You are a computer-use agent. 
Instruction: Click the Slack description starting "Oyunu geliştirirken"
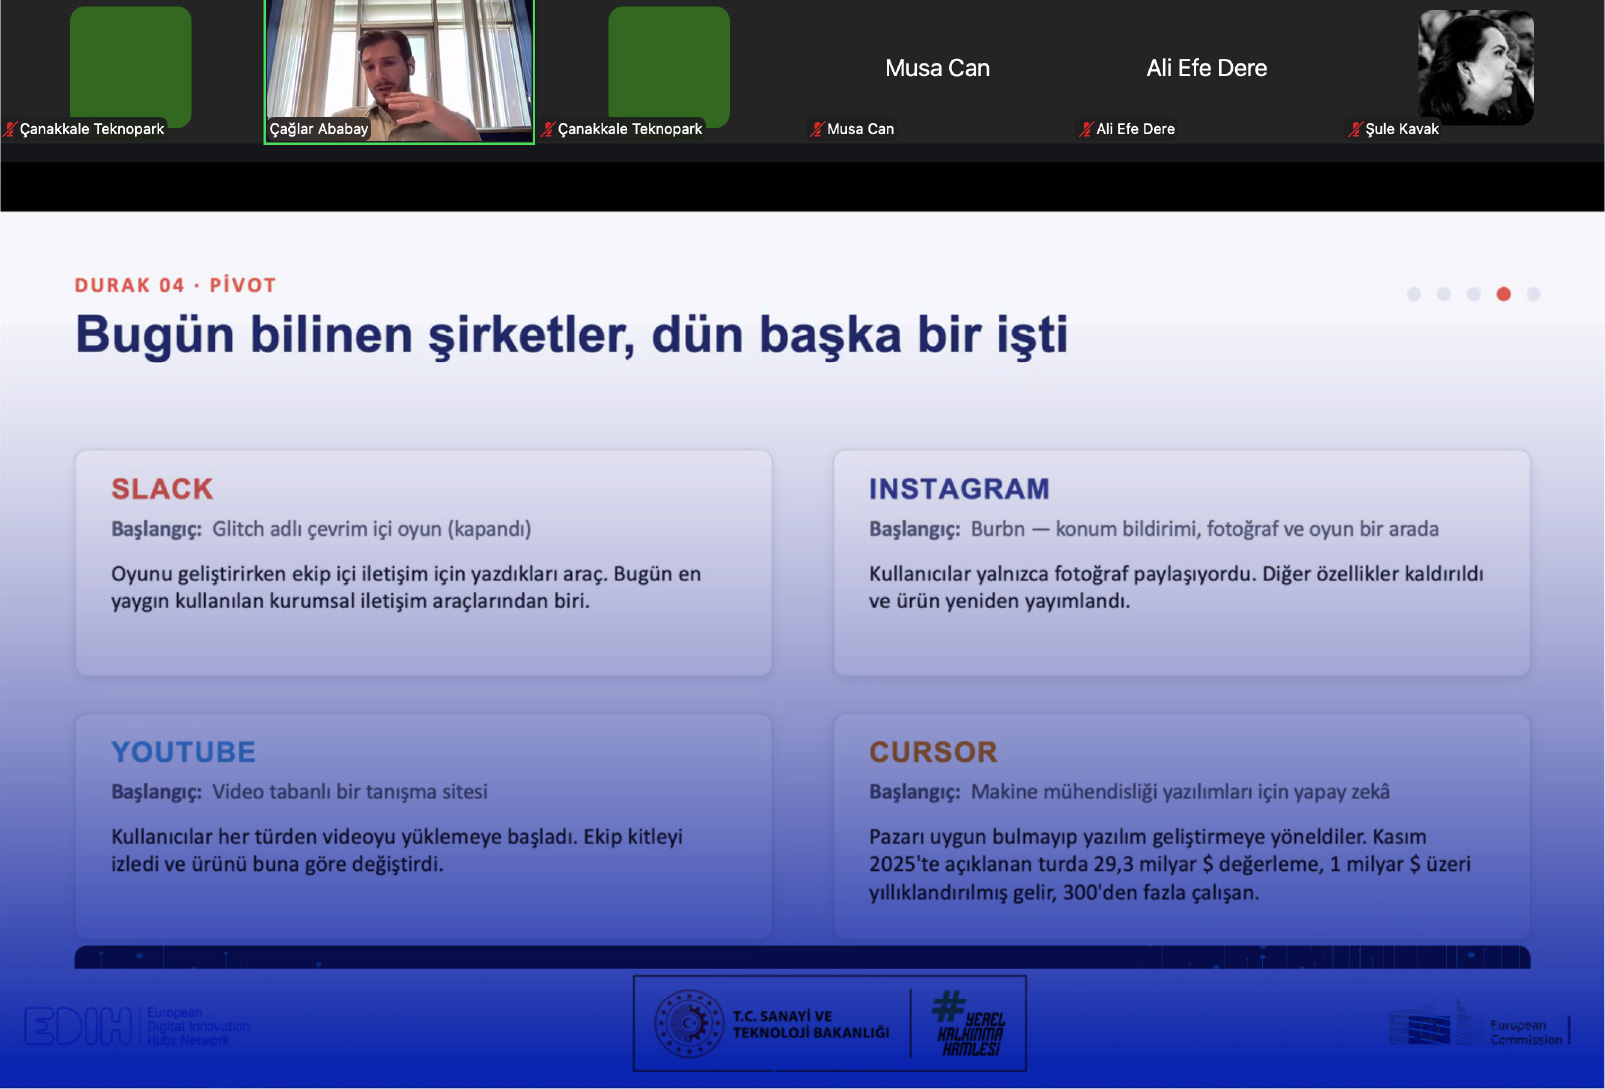(x=406, y=587)
